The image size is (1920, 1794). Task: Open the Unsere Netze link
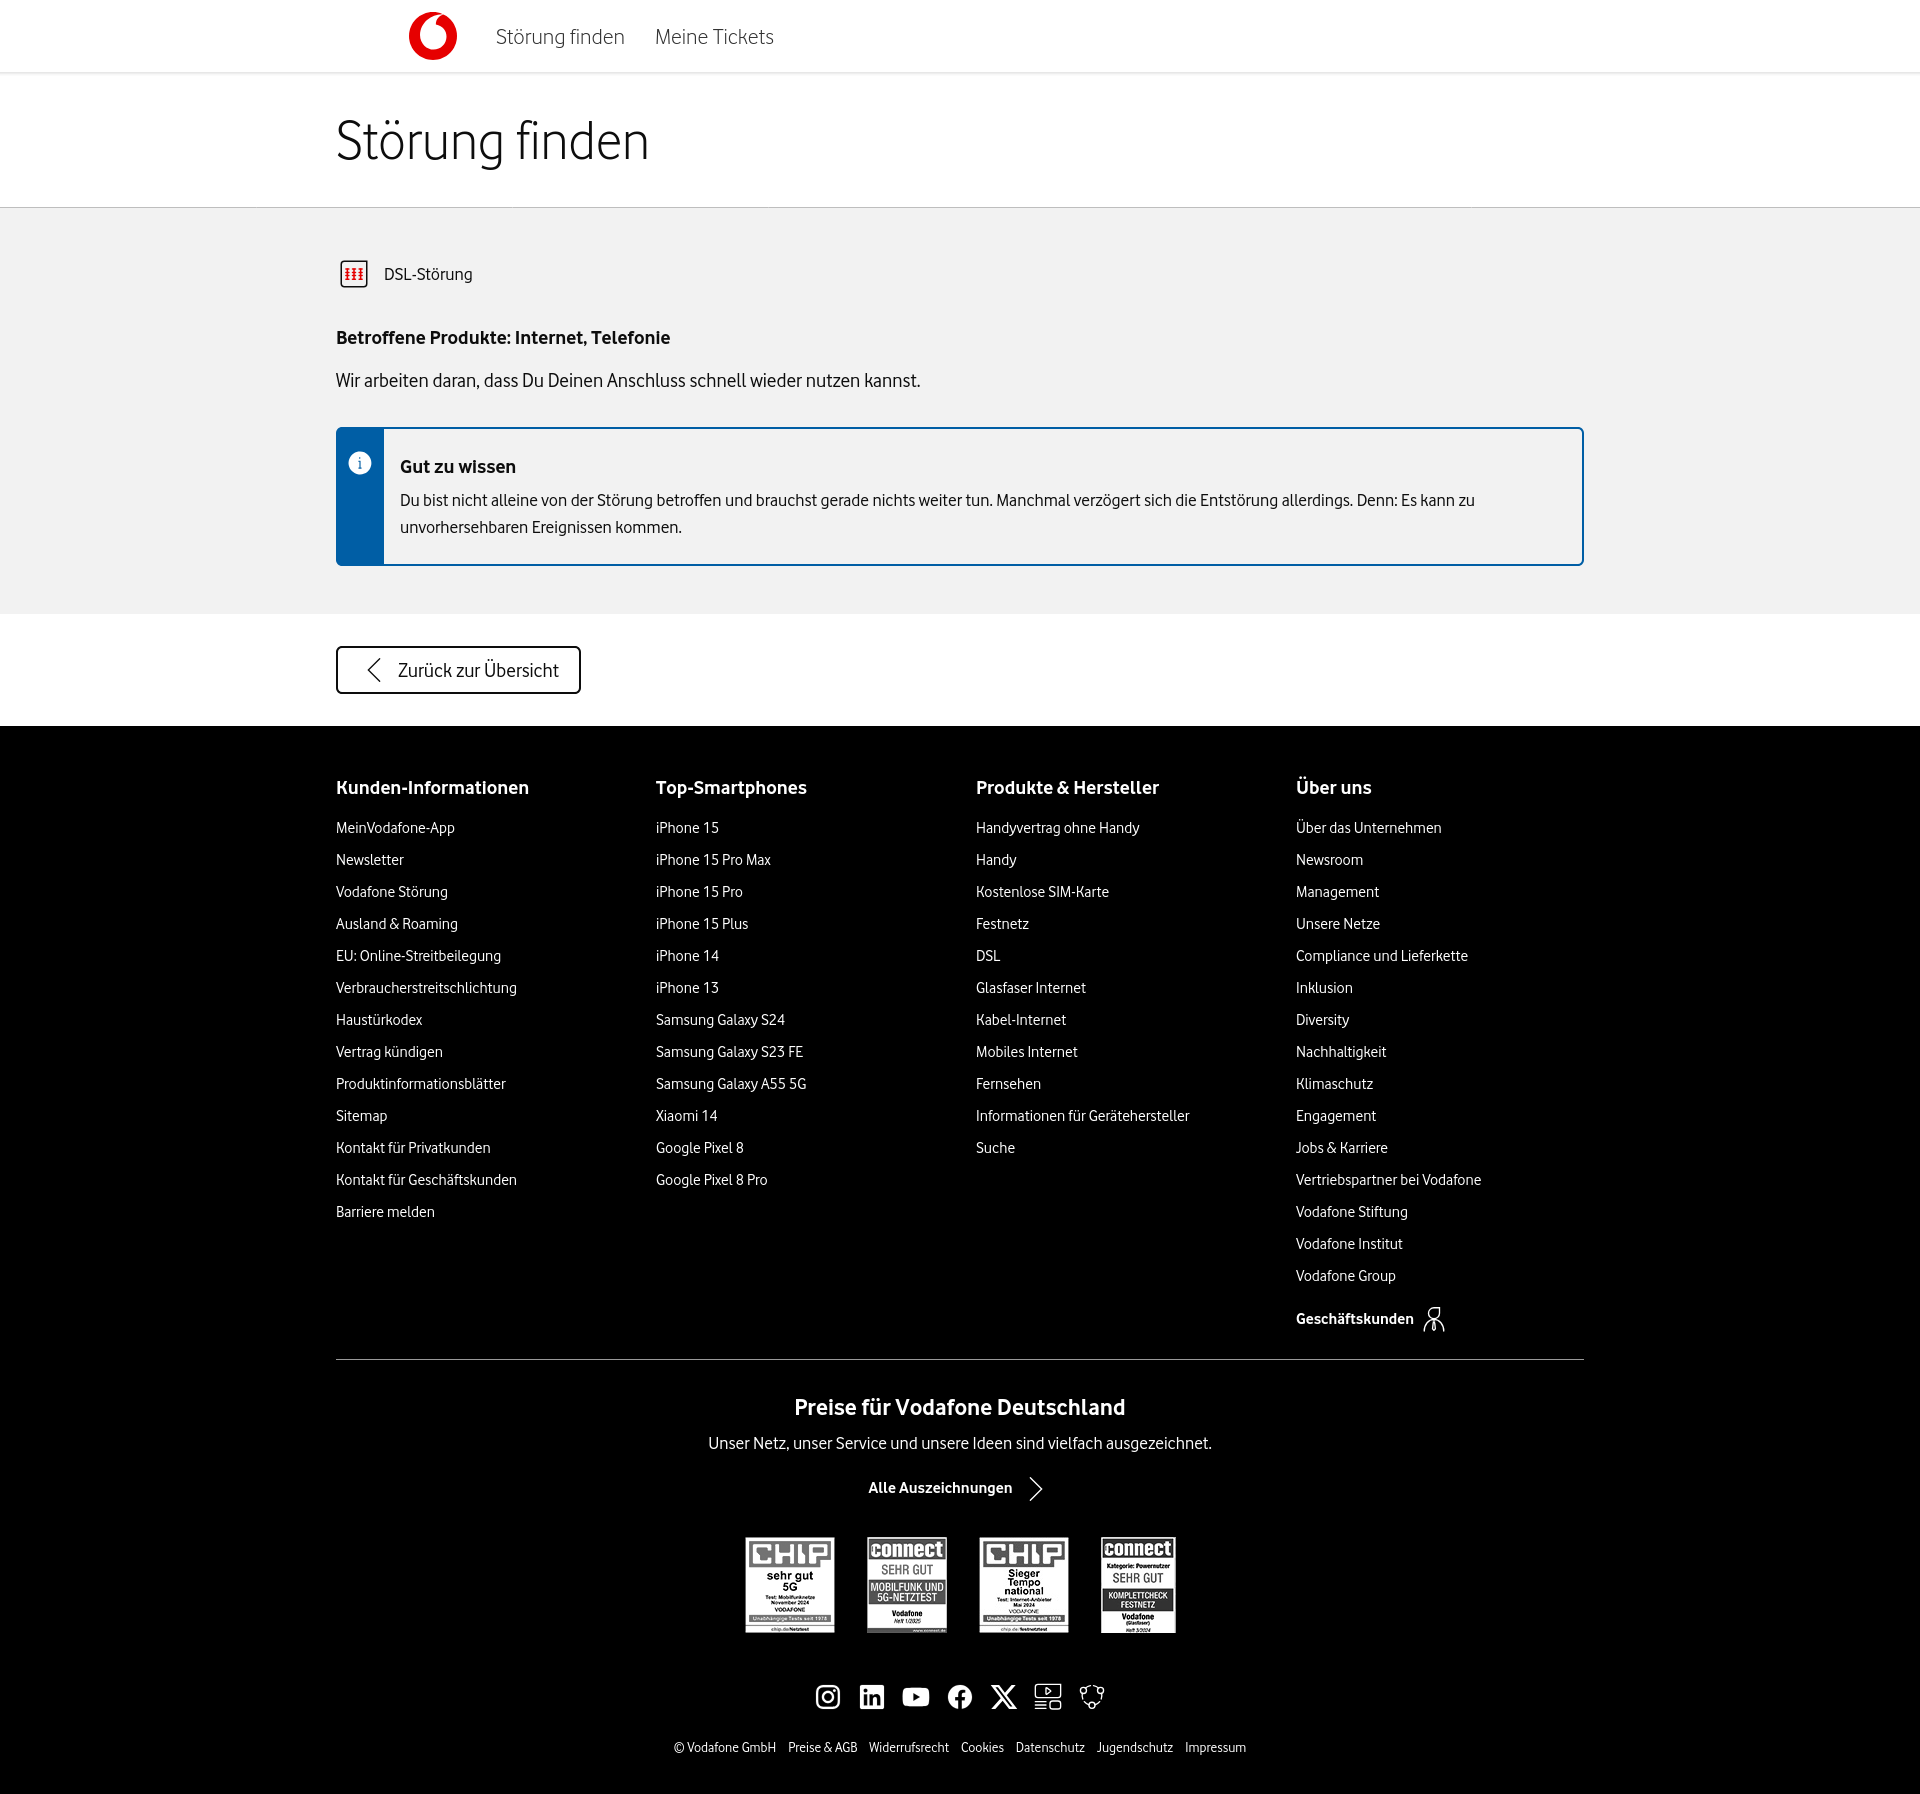click(1337, 924)
